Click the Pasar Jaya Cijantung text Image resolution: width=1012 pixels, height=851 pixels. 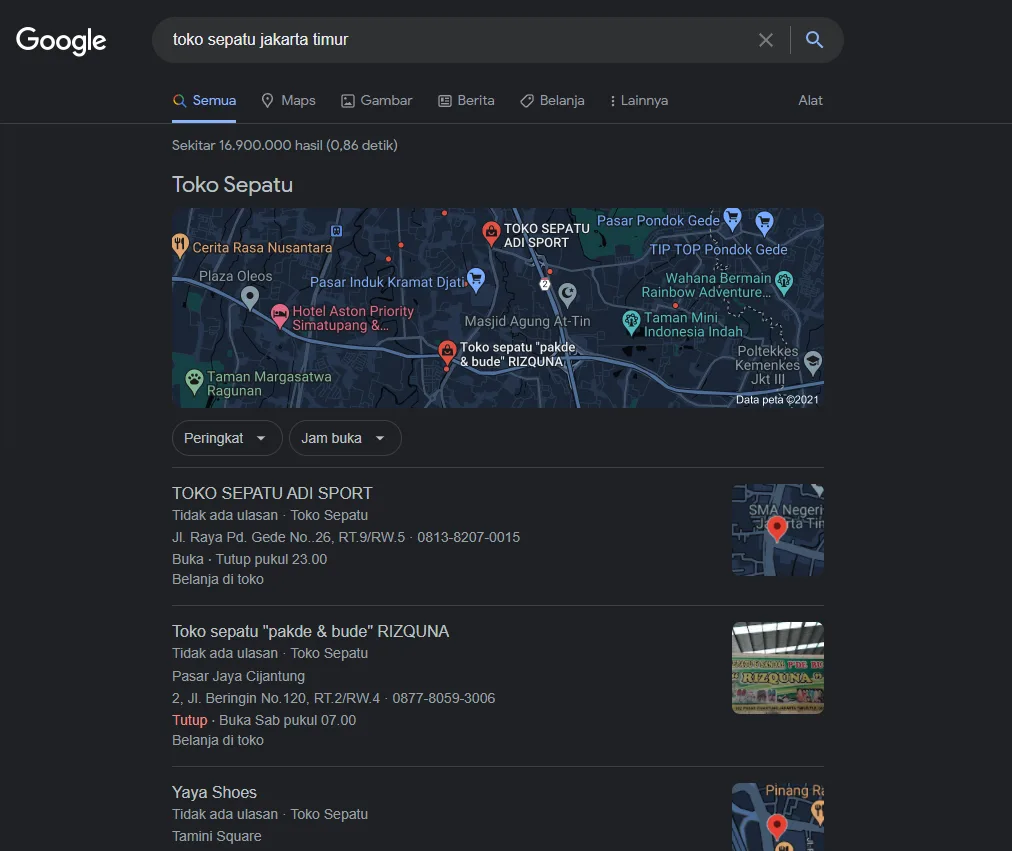238,677
